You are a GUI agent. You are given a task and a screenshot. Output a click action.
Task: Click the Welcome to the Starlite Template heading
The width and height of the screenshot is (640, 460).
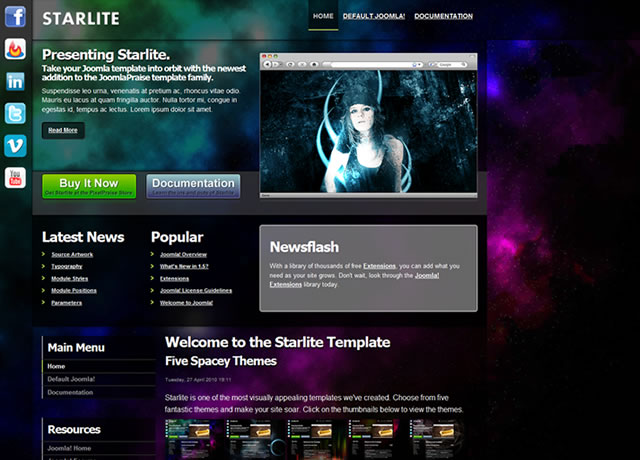coord(278,342)
